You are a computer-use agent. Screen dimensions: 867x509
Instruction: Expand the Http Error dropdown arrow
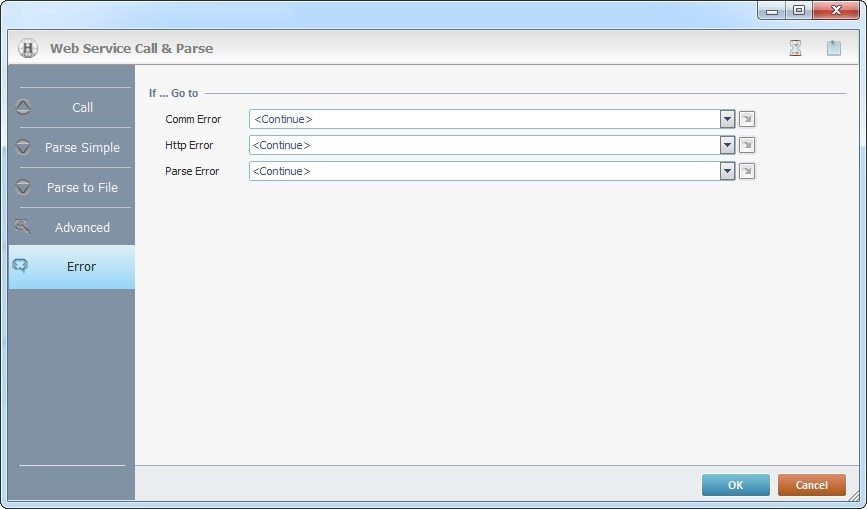click(727, 145)
